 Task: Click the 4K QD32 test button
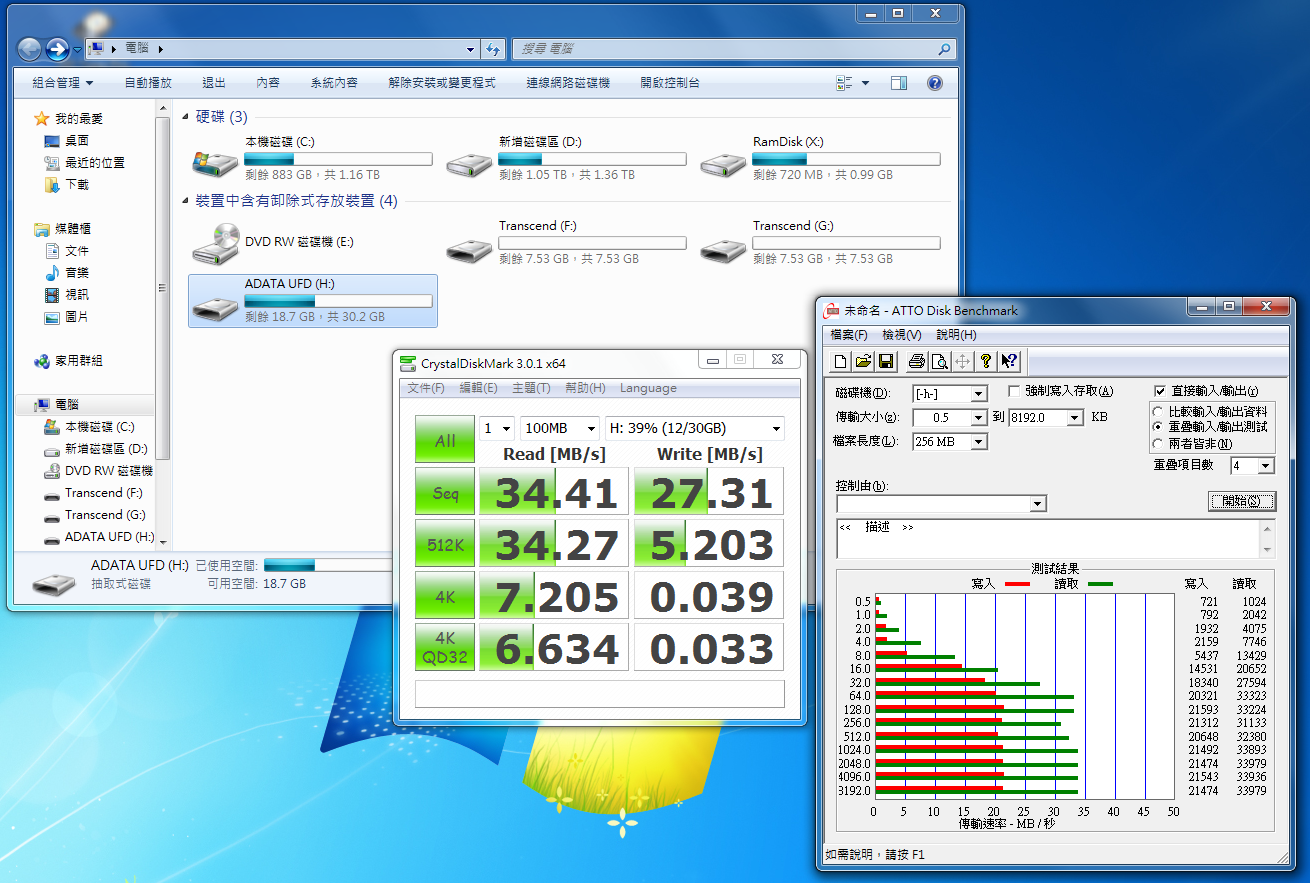(x=445, y=647)
